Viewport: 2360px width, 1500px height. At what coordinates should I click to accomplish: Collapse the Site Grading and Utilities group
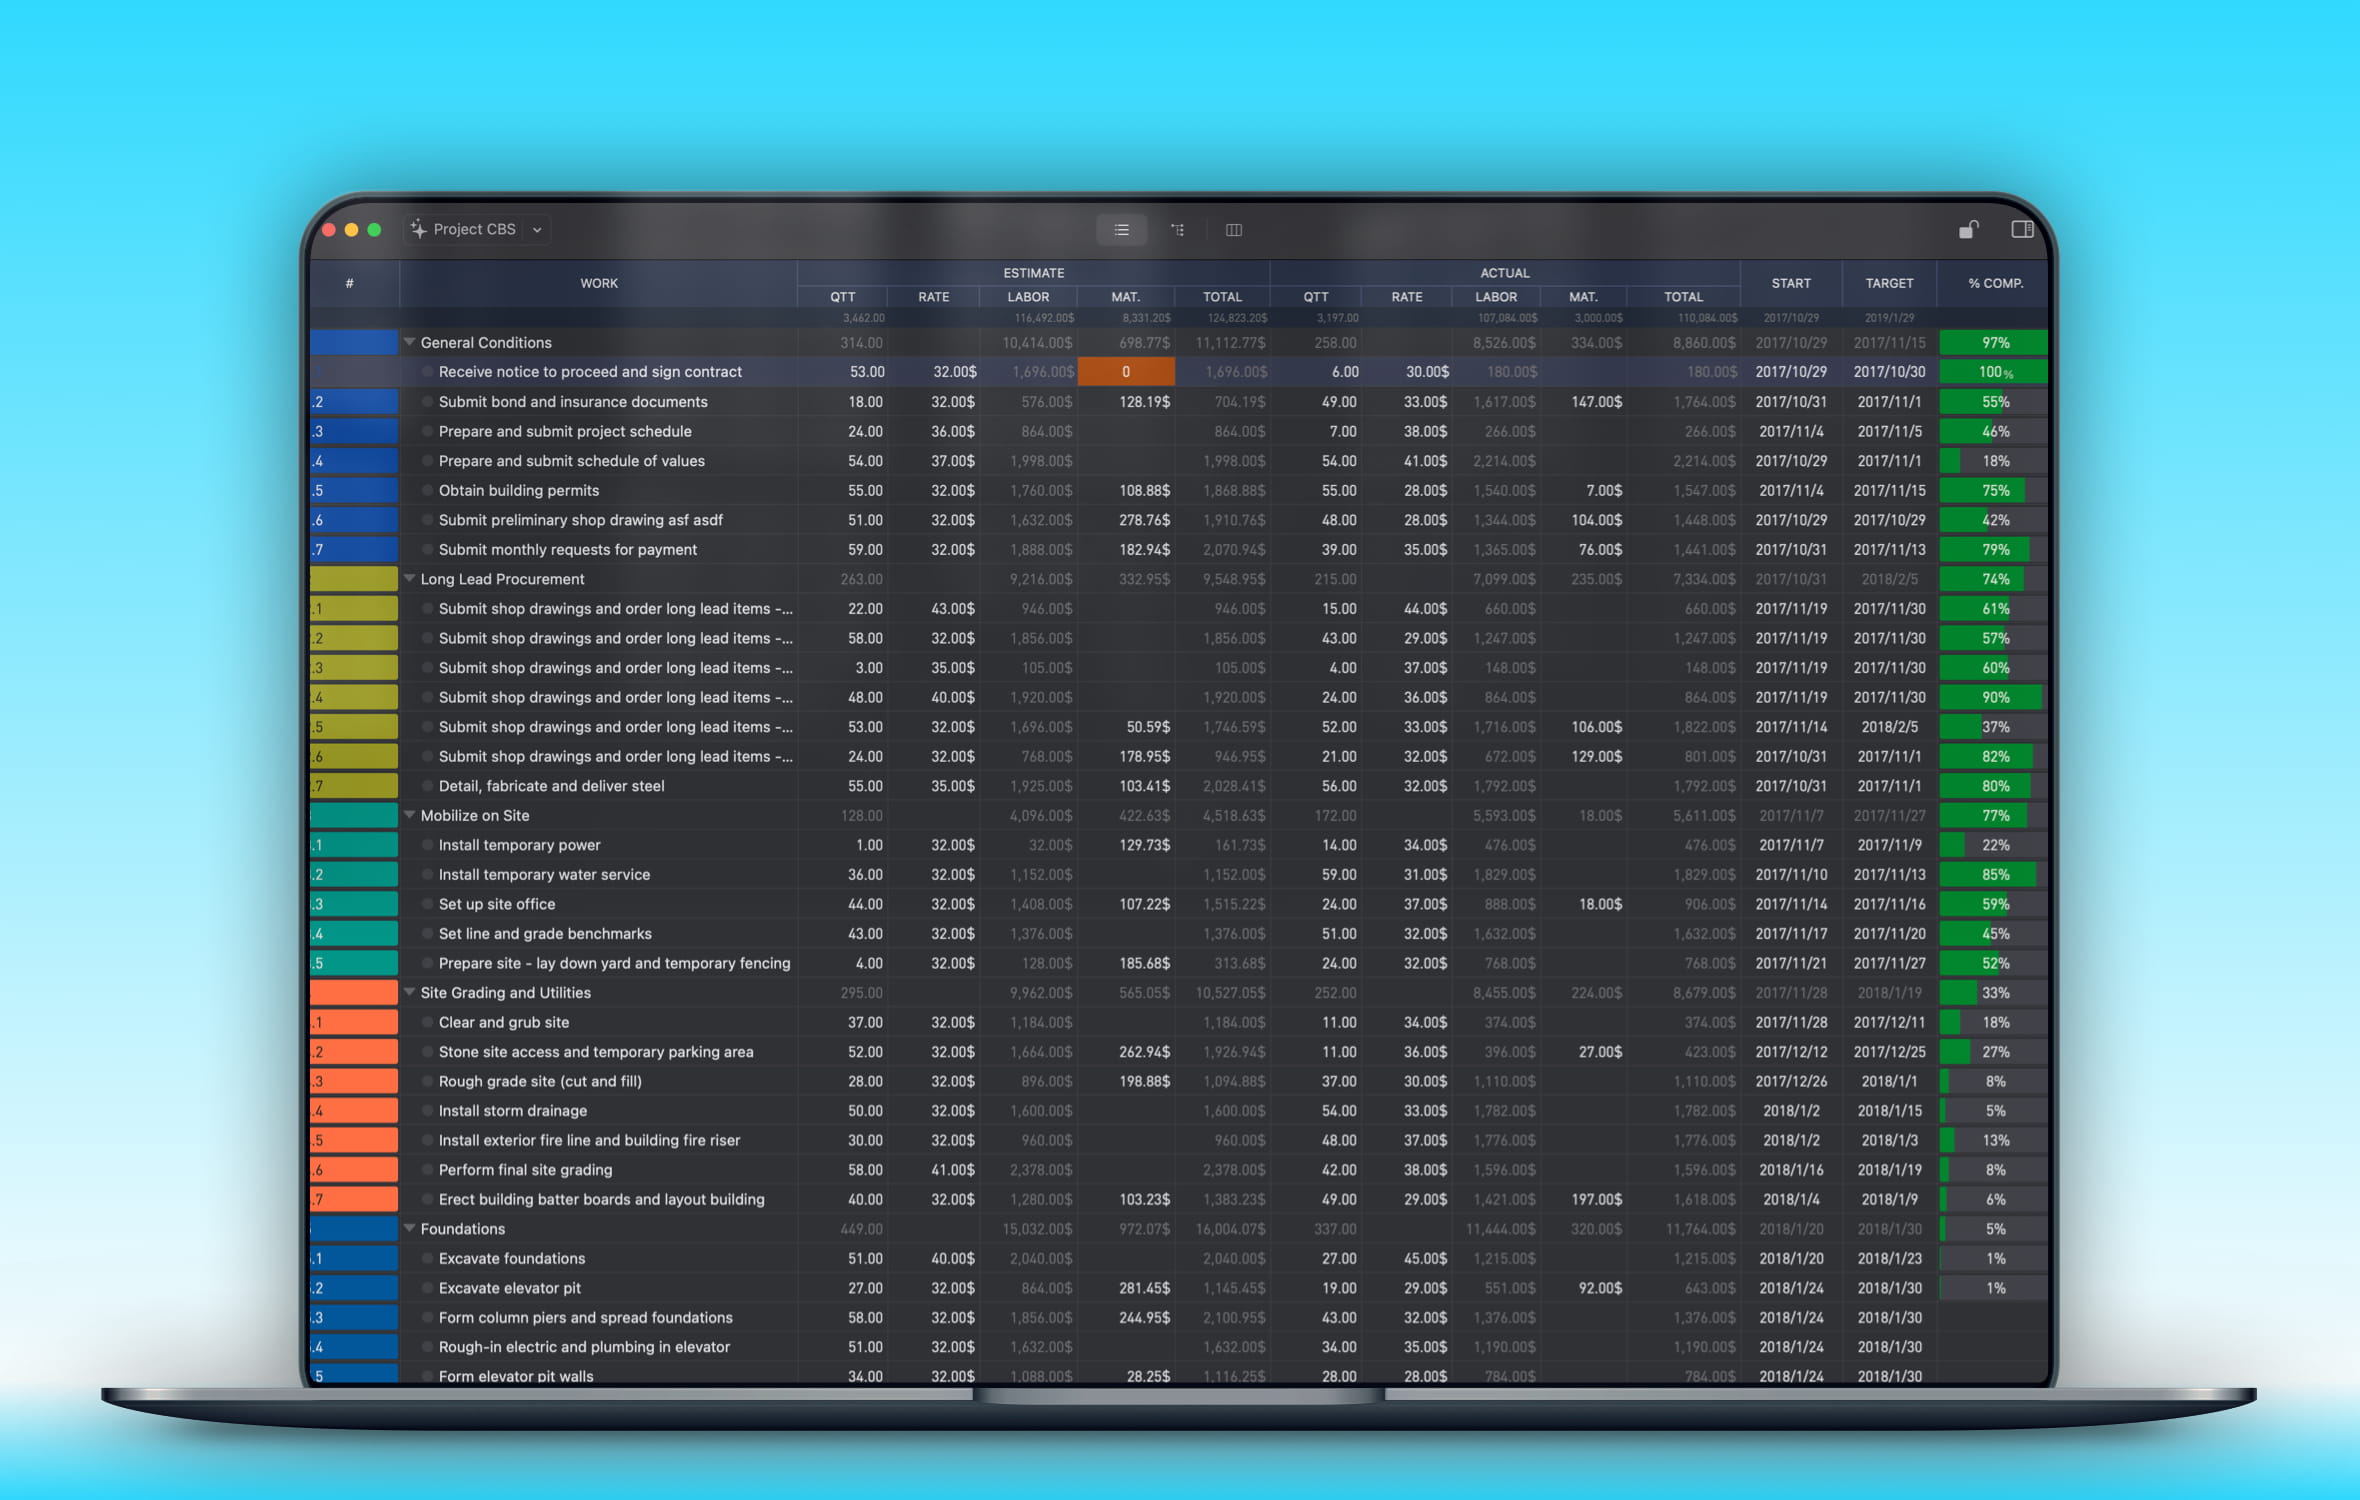coord(409,992)
